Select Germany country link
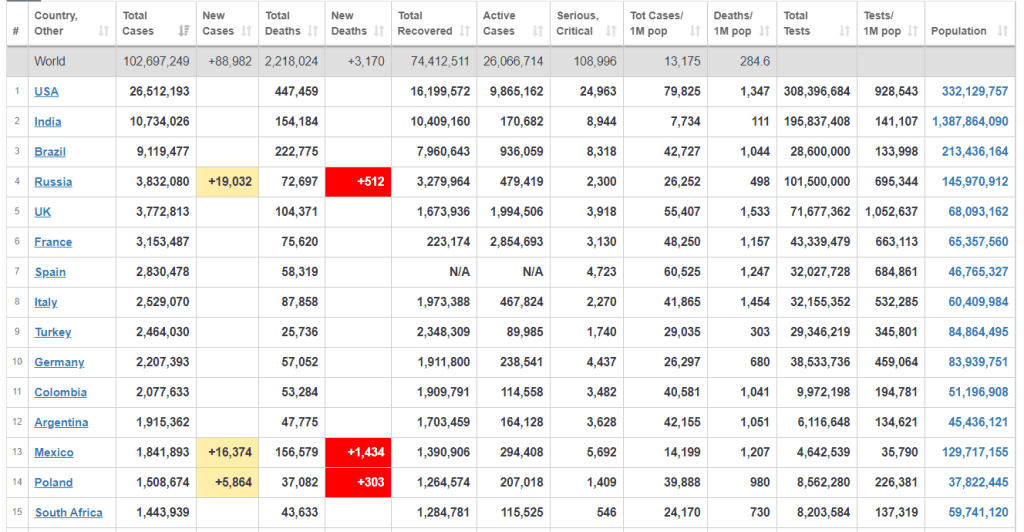The height and width of the screenshot is (532, 1024). click(x=59, y=362)
